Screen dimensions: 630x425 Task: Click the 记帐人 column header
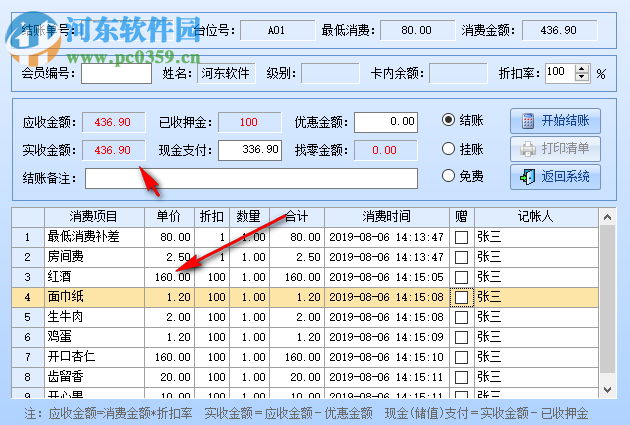(536, 217)
